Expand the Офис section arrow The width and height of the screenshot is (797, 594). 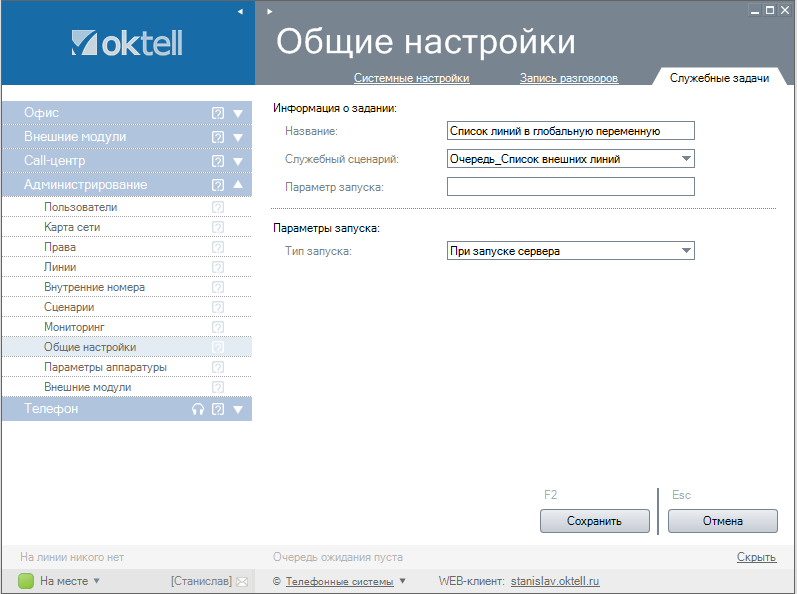(x=238, y=113)
